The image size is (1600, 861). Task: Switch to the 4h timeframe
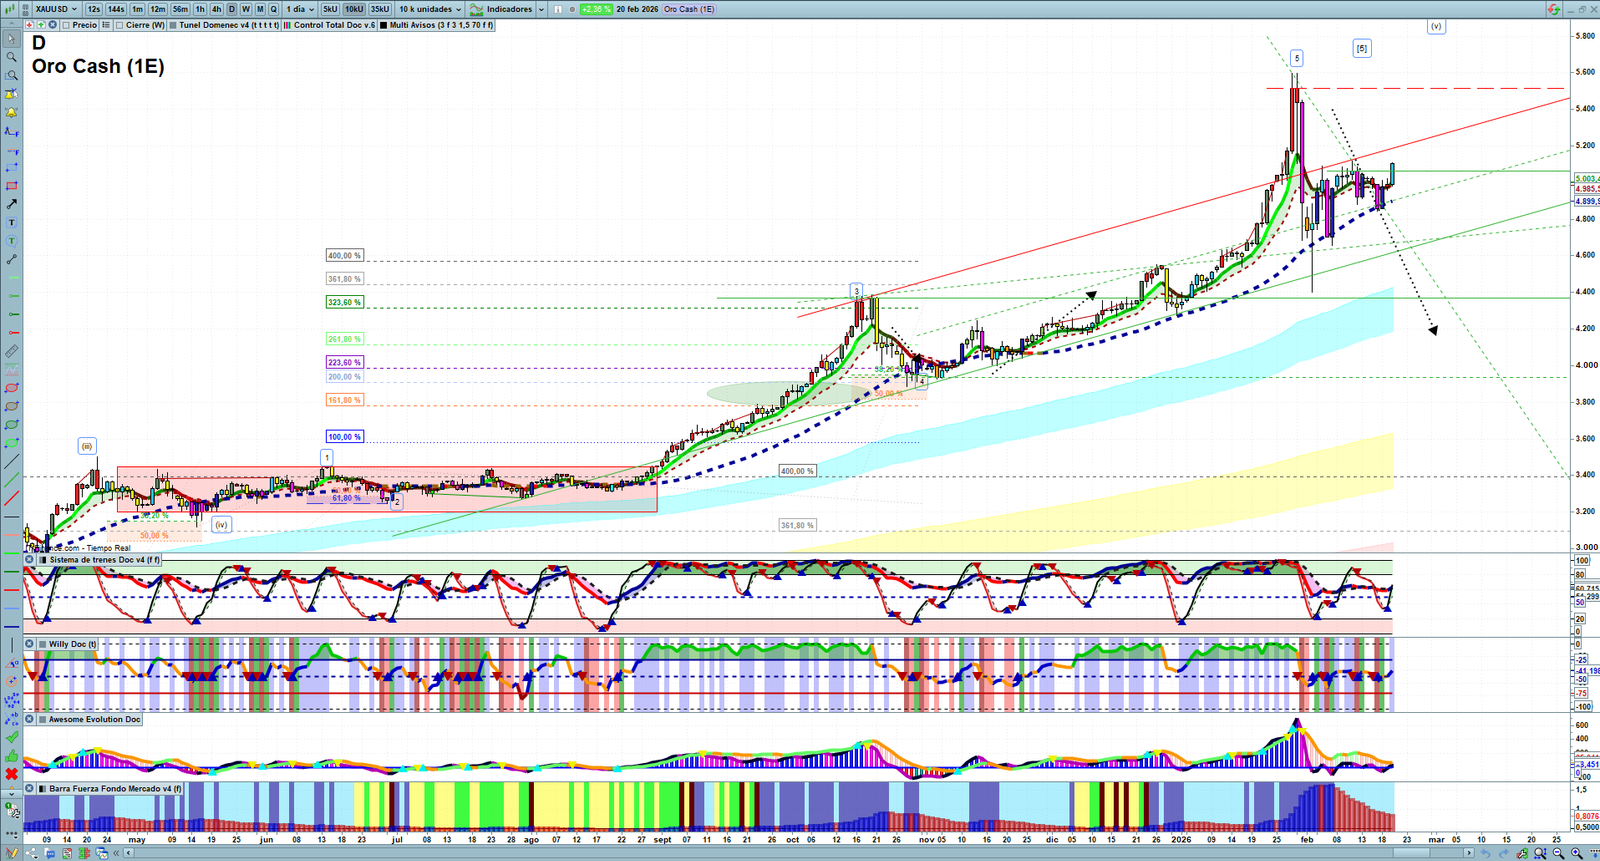coord(216,9)
